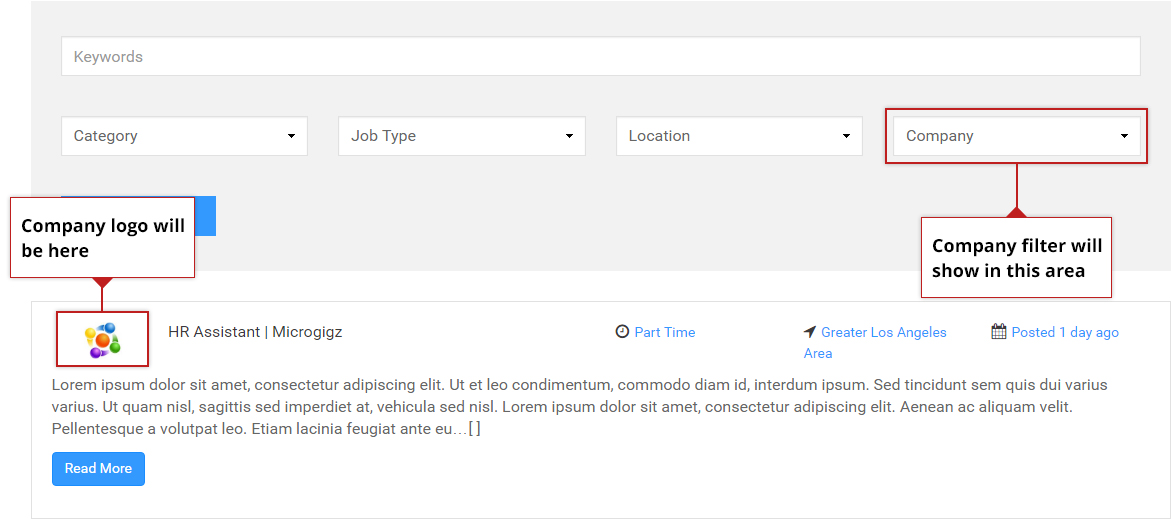Open the Category dropdown
Viewport: 1171px width, 520px height.
pyautogui.click(x=184, y=136)
